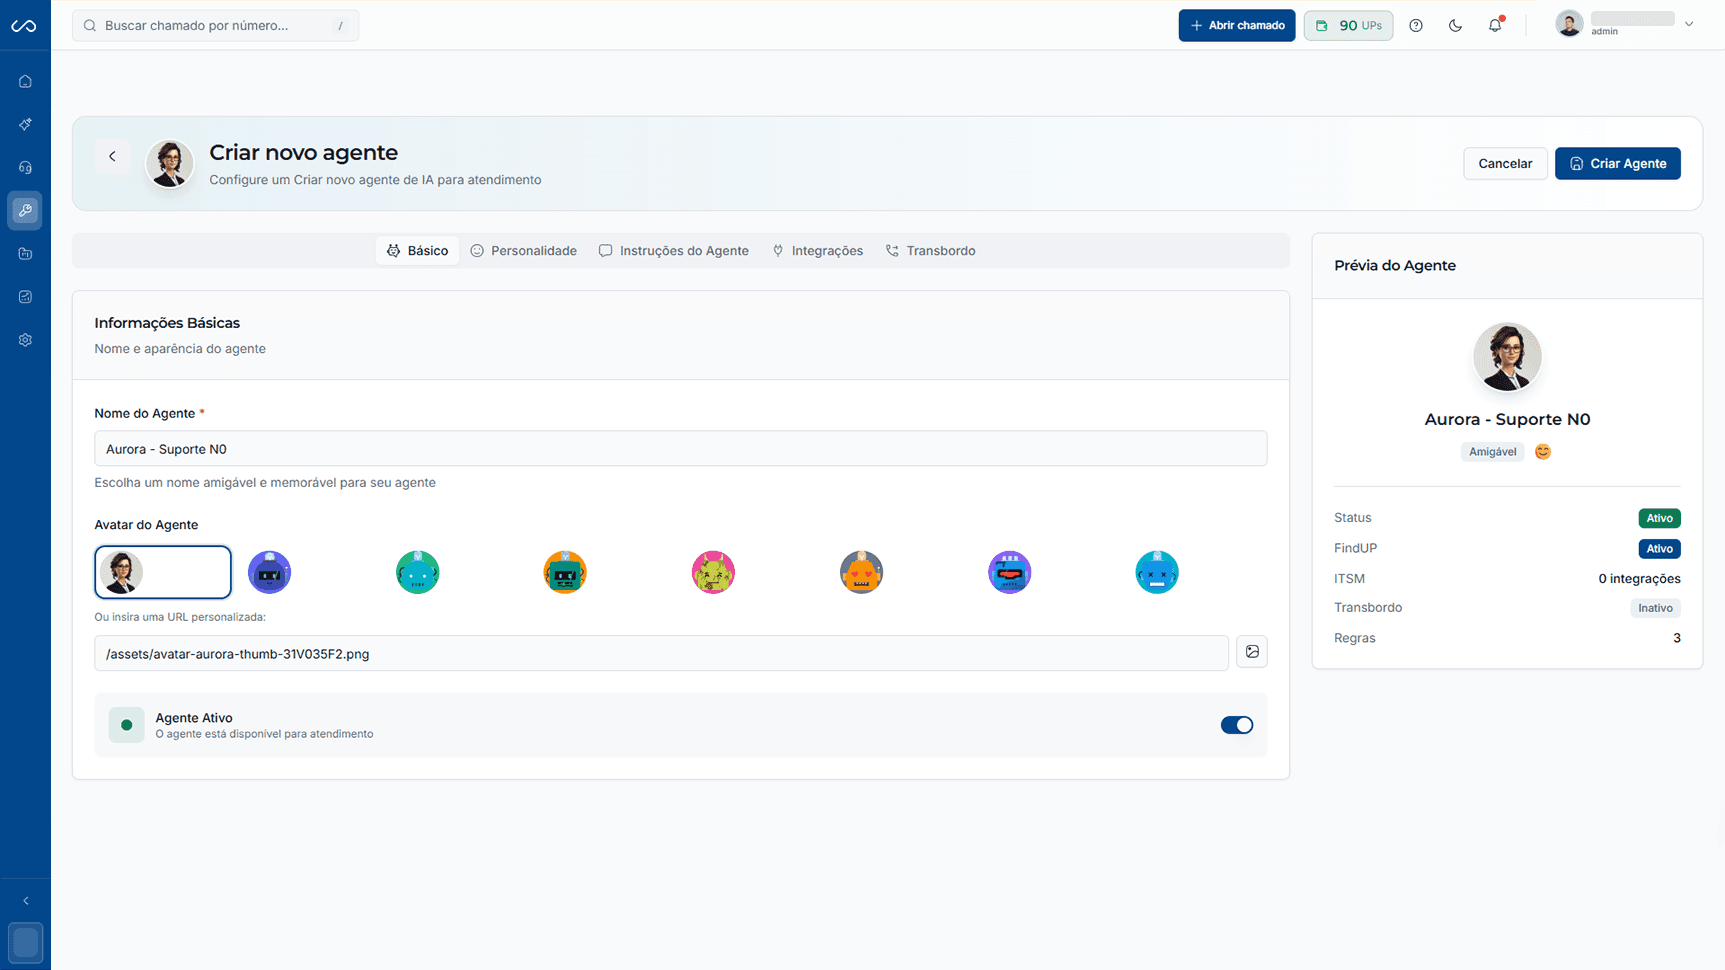
Task: Expand the admin user menu chevron
Action: coord(1689,24)
